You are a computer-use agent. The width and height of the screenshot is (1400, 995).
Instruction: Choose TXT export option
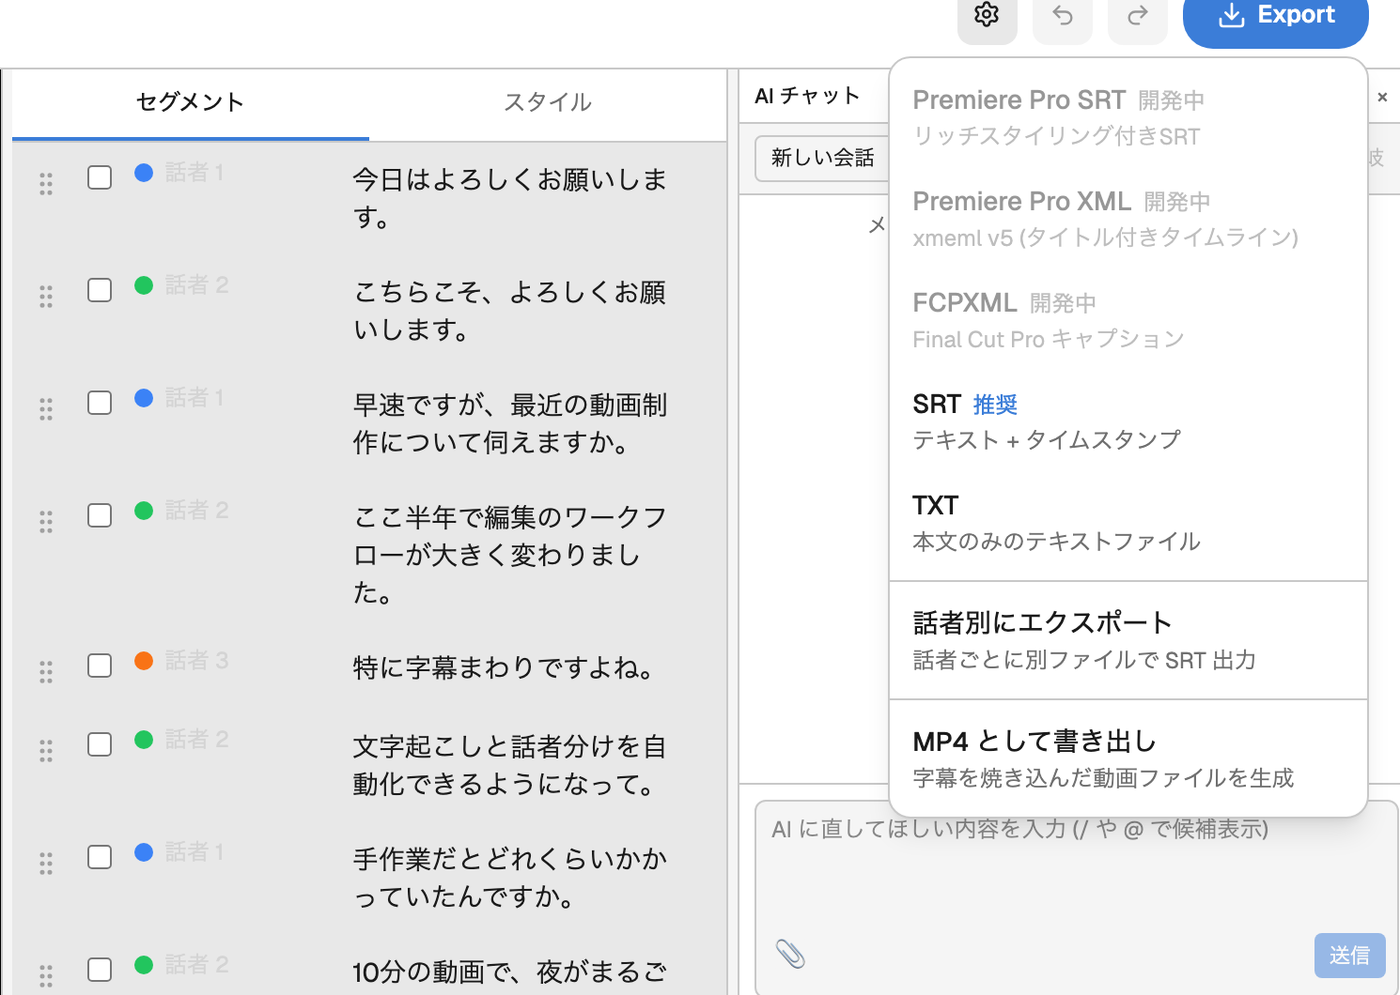coord(1128,522)
